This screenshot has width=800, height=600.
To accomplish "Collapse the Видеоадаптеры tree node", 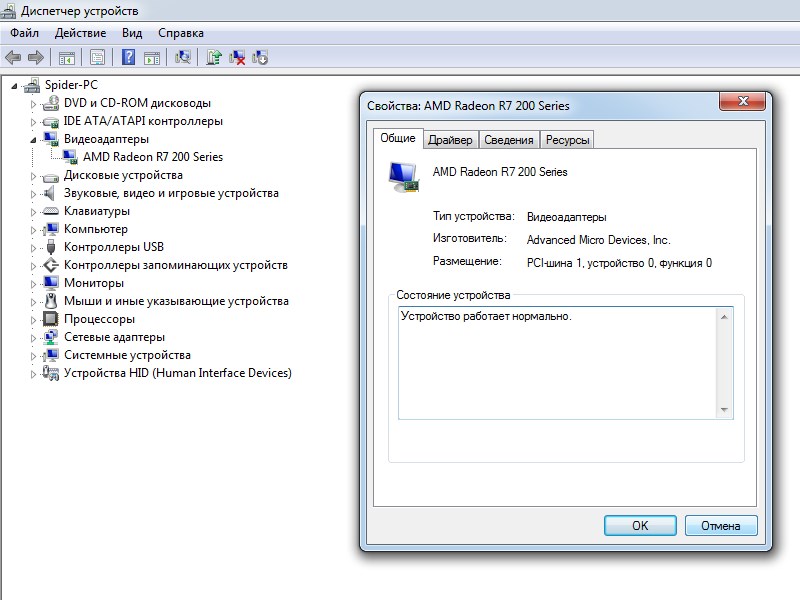I will click(x=33, y=139).
